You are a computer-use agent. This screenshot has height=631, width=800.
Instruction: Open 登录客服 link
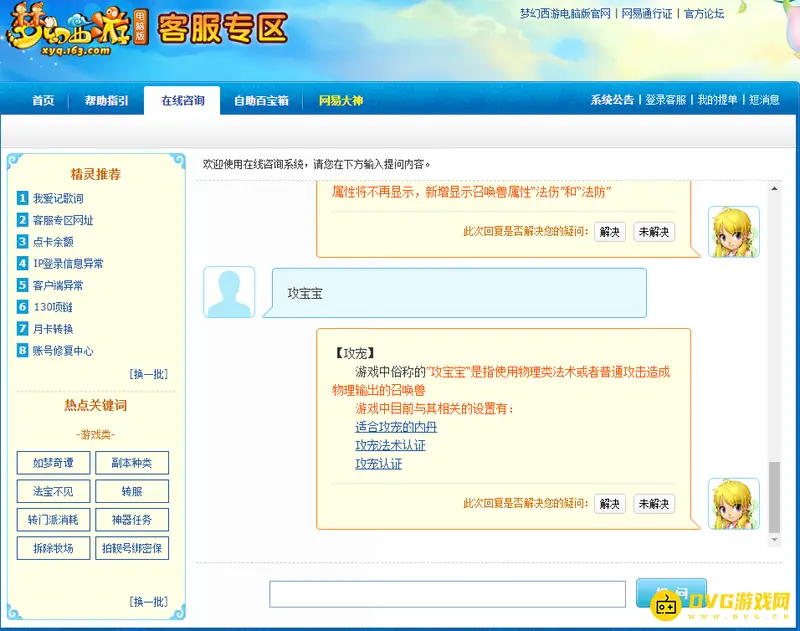tap(665, 100)
